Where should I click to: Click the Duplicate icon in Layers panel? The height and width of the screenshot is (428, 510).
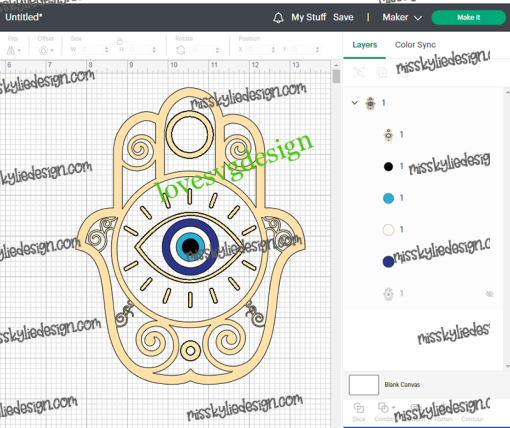click(x=381, y=72)
